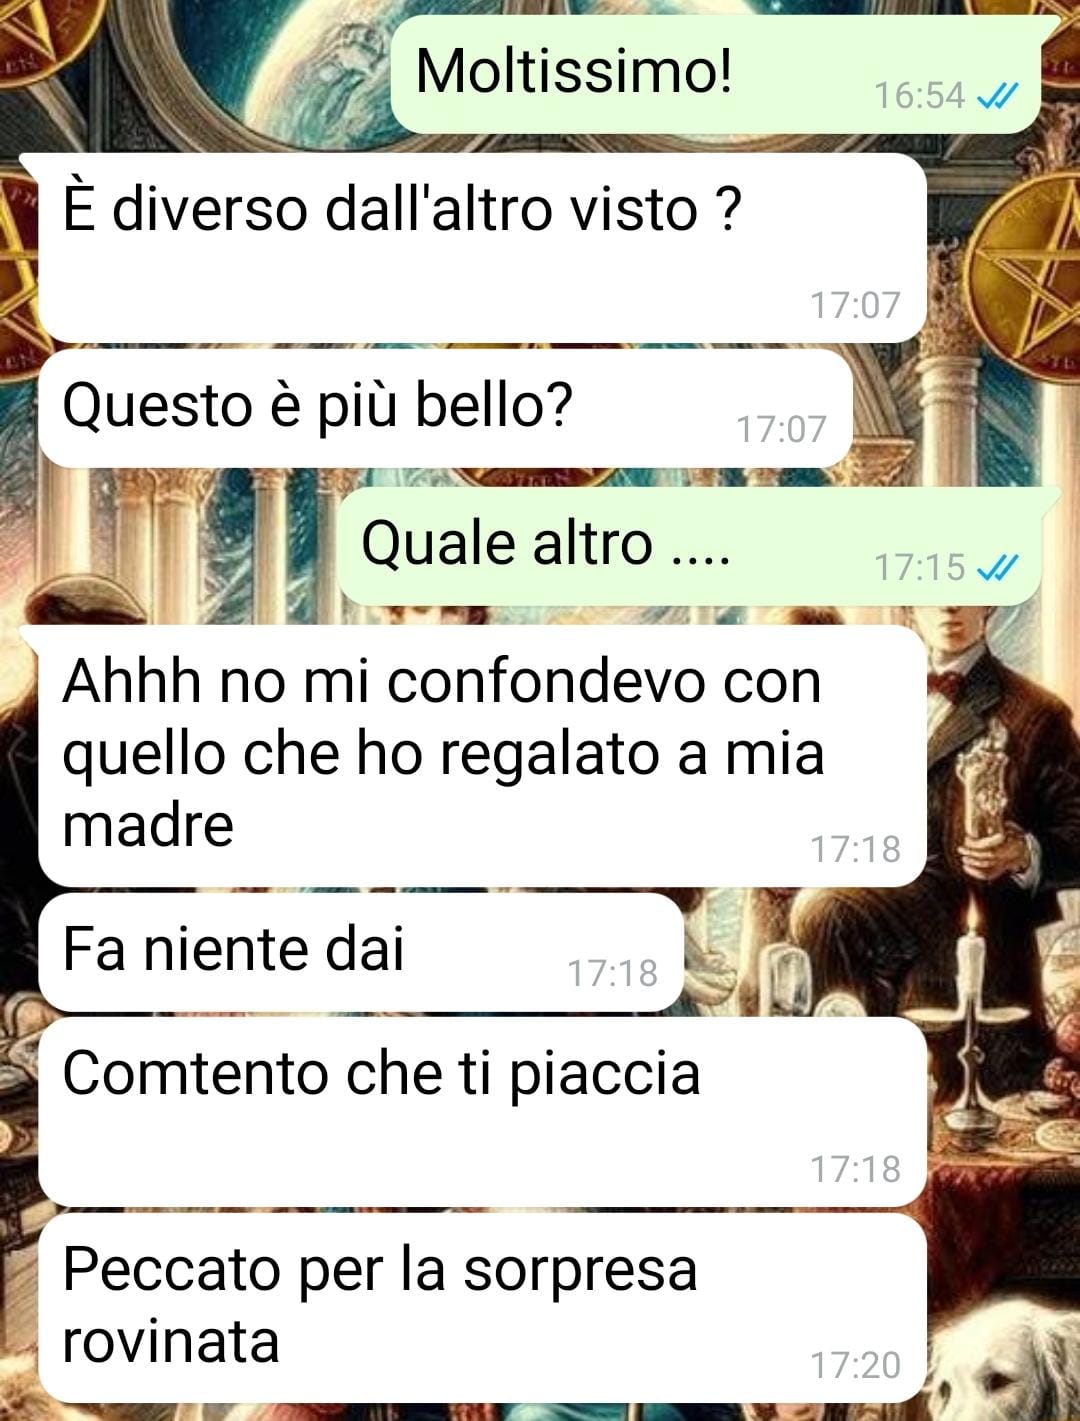Tap the 'Quale altro ....' sent bubble
This screenshot has width=1080, height=1421.
click(689, 546)
